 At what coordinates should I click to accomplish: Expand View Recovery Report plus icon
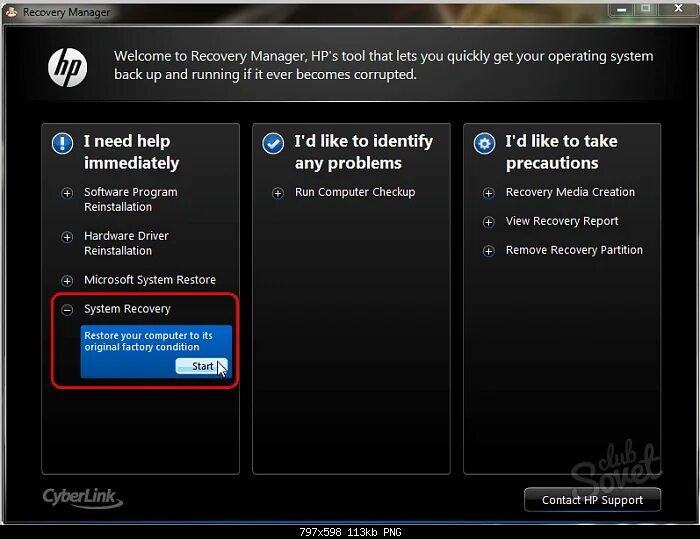pos(488,222)
